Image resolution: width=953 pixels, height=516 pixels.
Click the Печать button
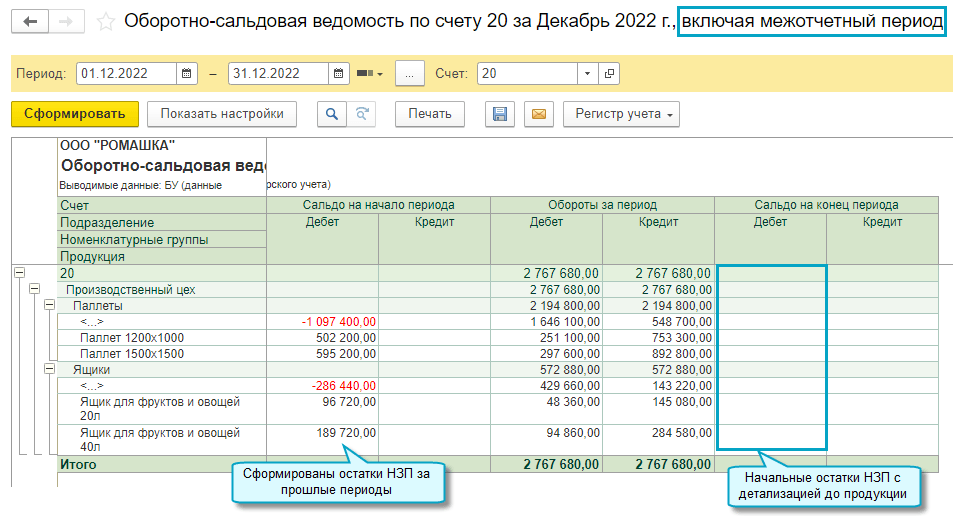pyautogui.click(x=430, y=114)
